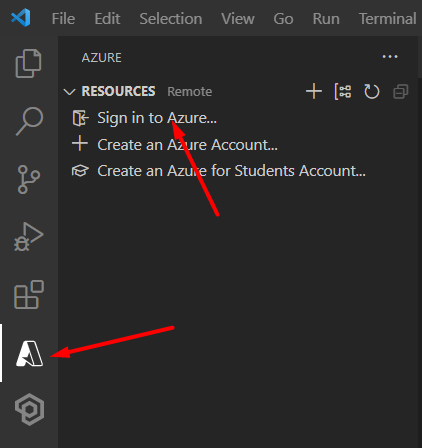Click the plus icon to create a resource
The width and height of the screenshot is (422, 448).
pyautogui.click(x=314, y=91)
